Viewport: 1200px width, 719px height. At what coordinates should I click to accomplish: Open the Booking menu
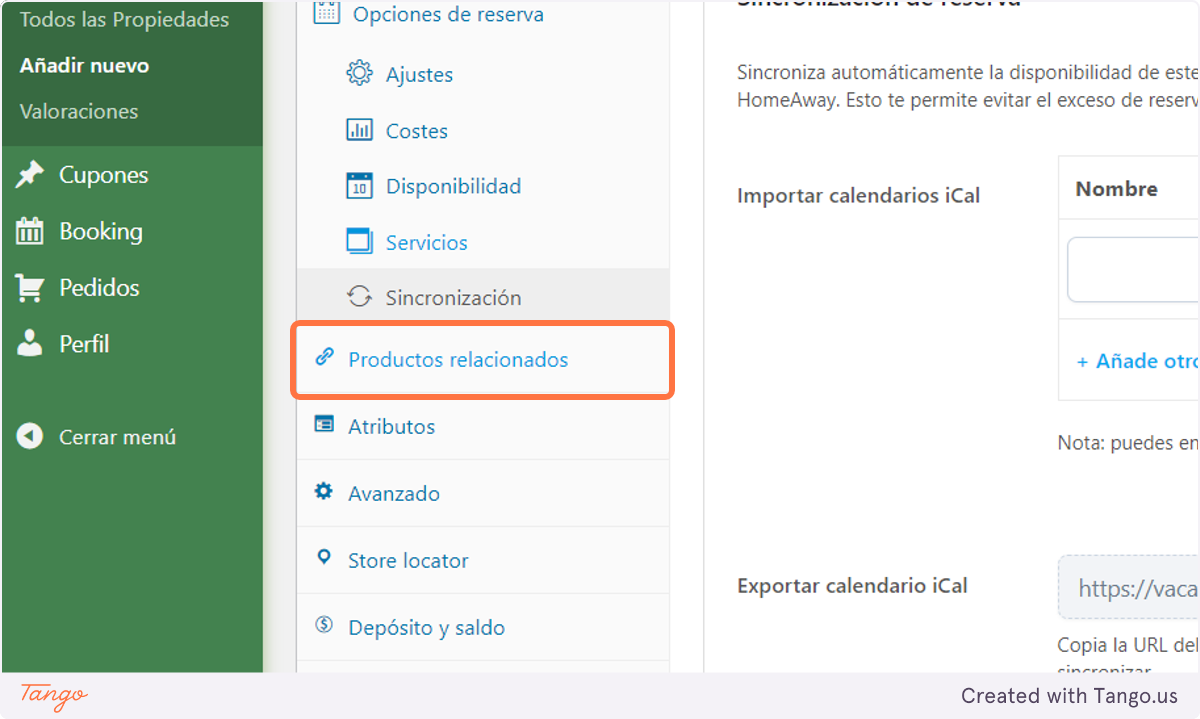(100, 231)
